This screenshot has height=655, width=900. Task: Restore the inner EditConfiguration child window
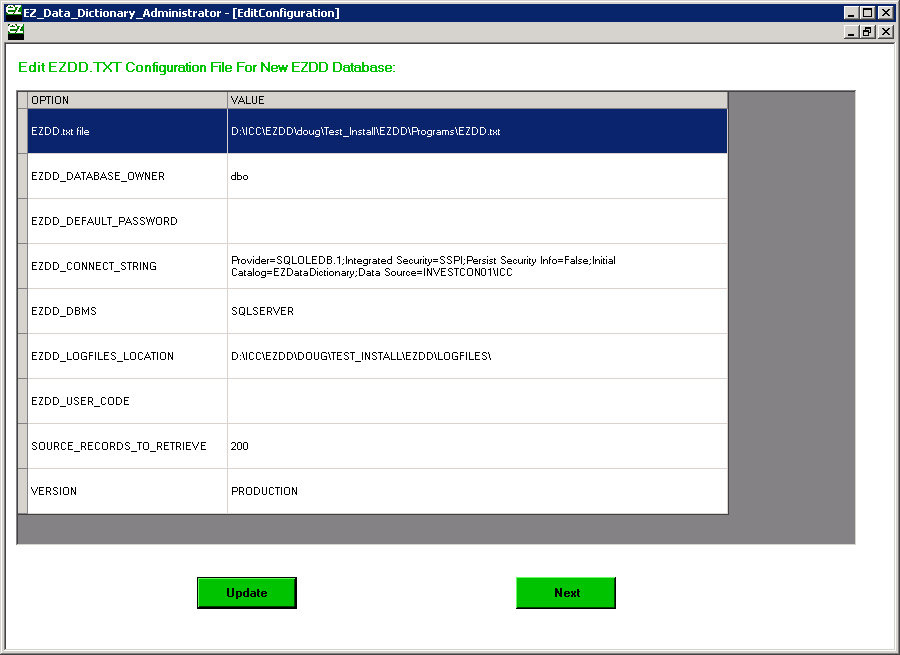868,32
